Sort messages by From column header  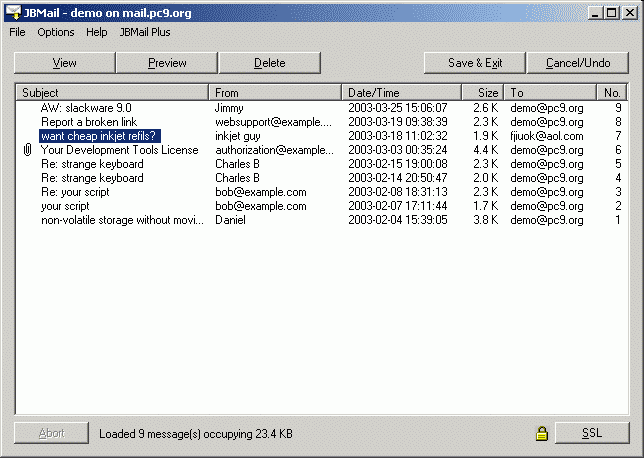(x=275, y=93)
